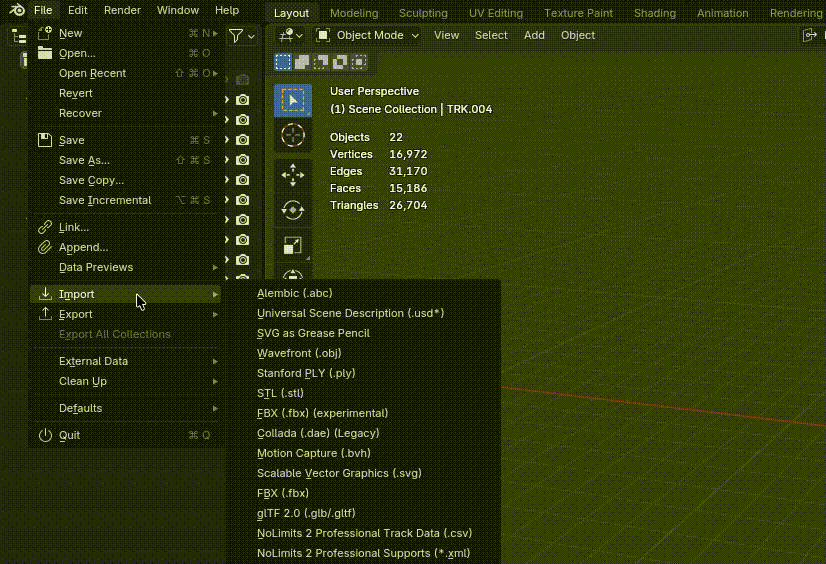Viewport: 826px width, 564px height.
Task: Click Save As in File menu
Action: pos(84,160)
